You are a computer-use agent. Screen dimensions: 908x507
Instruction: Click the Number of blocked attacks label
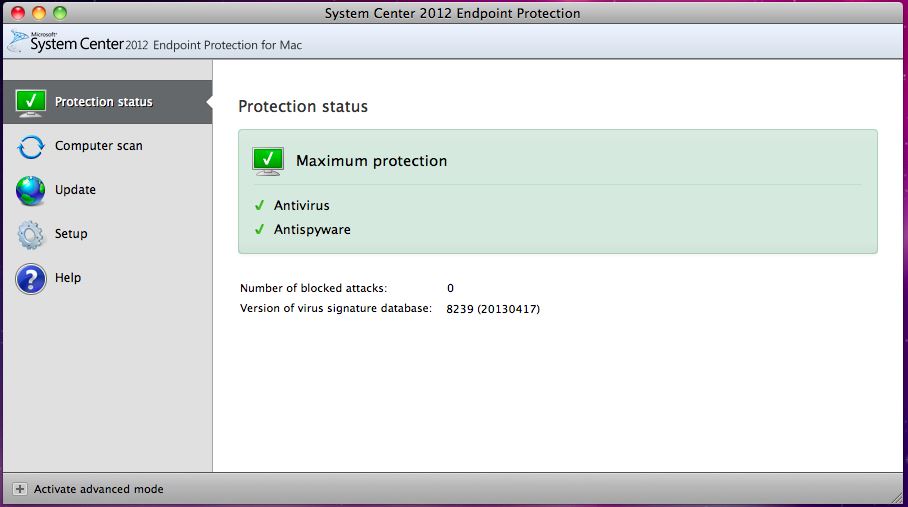[313, 288]
